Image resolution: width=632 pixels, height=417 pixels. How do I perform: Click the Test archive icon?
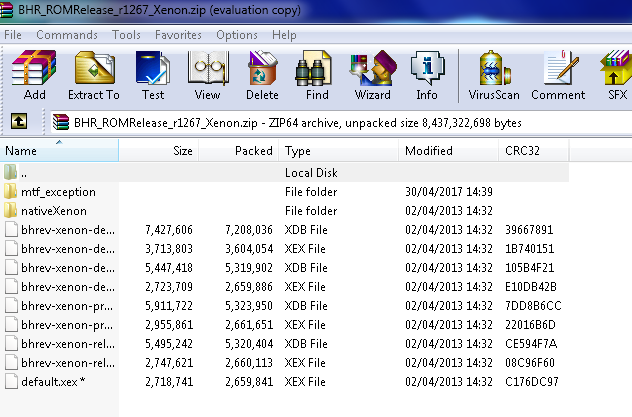click(153, 68)
